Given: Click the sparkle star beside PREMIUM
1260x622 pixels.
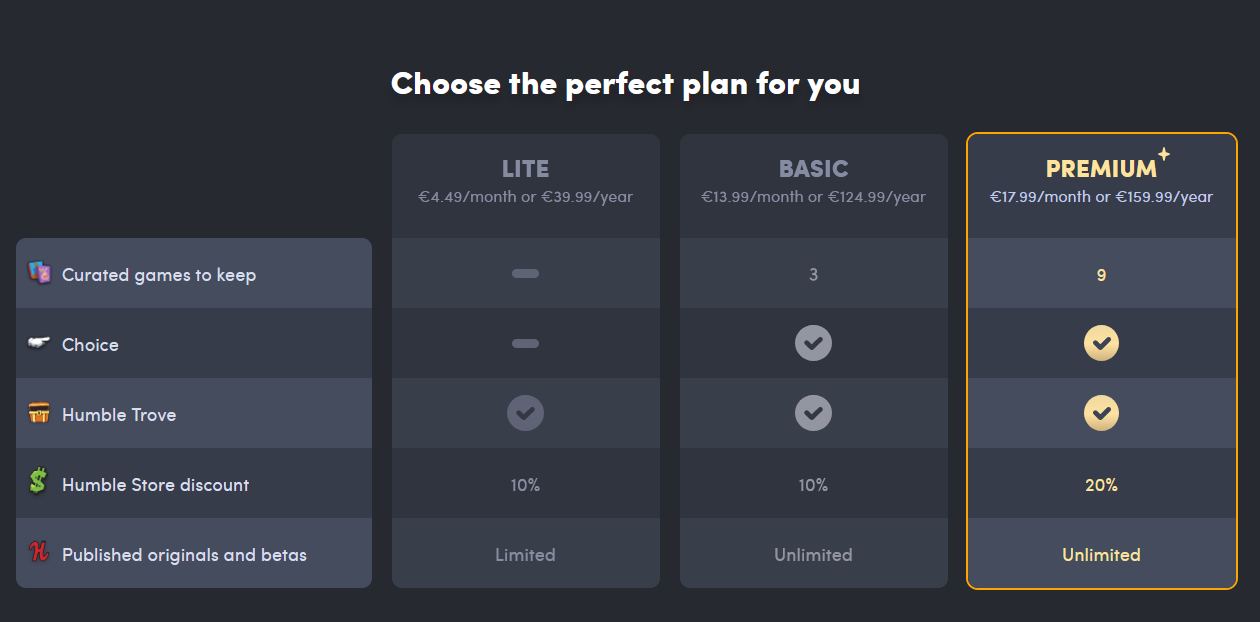Looking at the screenshot, I should tap(1164, 154).
